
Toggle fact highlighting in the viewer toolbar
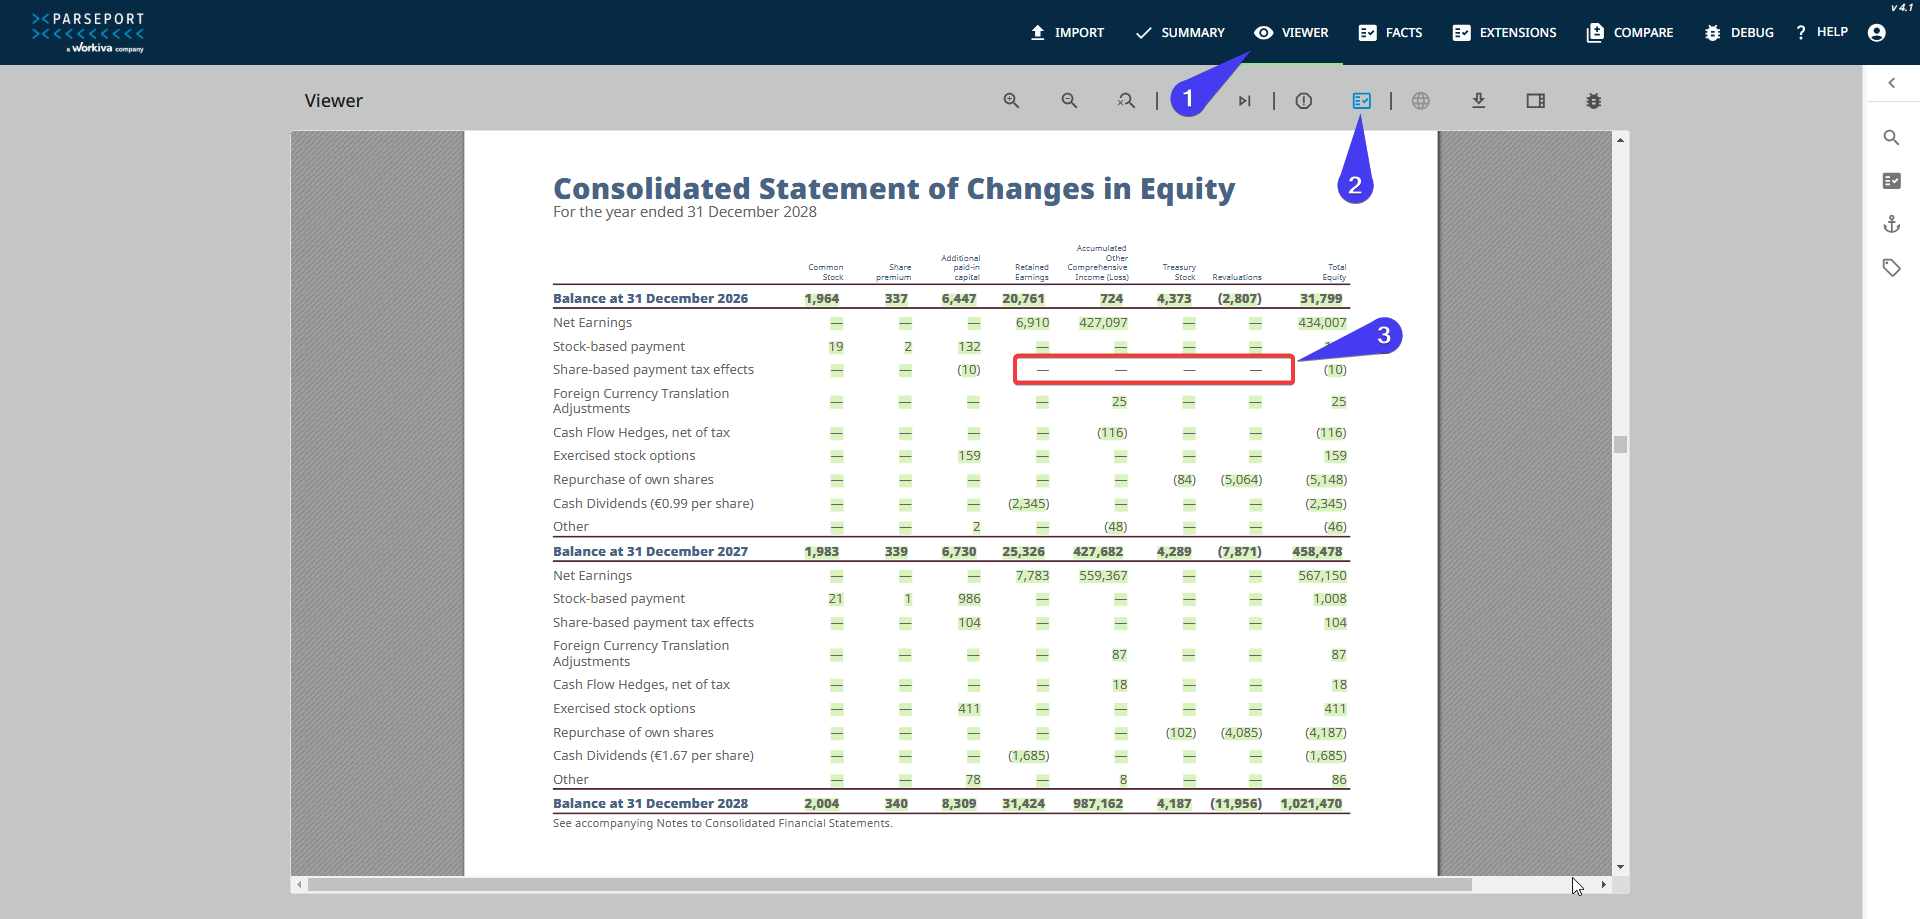click(1362, 101)
